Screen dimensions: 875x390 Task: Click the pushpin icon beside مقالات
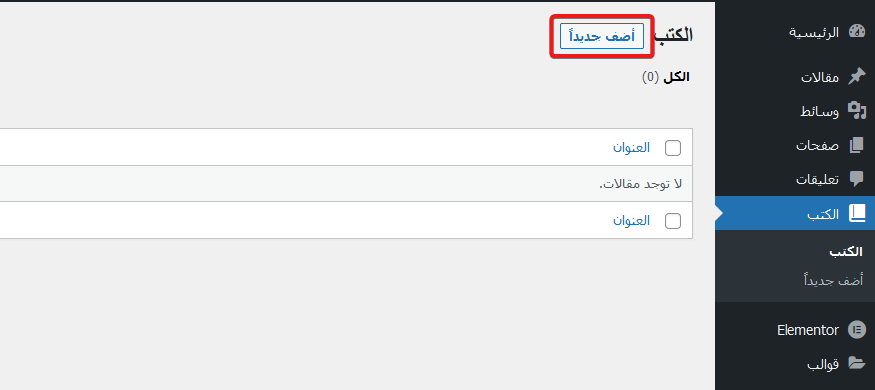tap(857, 77)
